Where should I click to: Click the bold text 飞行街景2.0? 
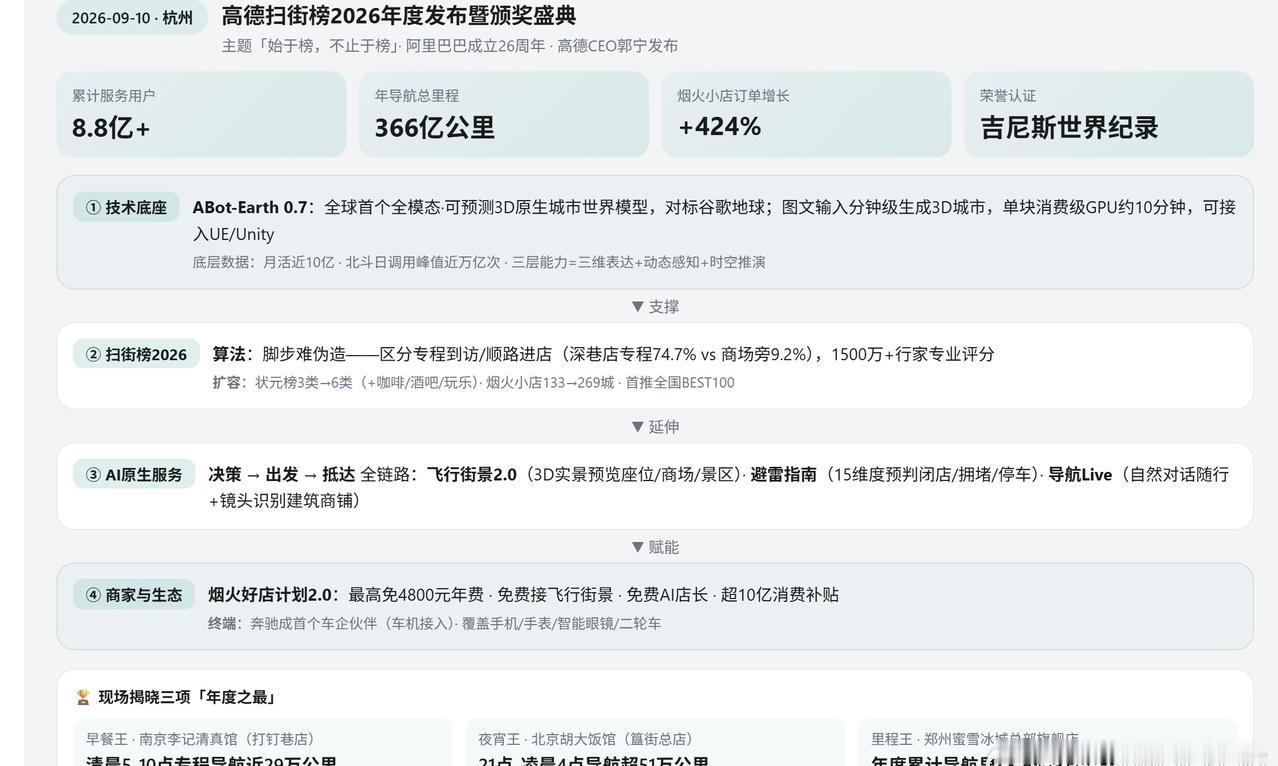pyautogui.click(x=472, y=474)
